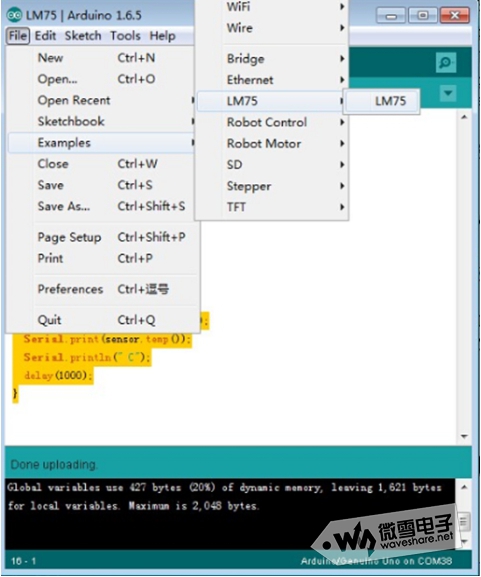Click 'Global variables use 427 bytes' console text
The width and height of the screenshot is (481, 577).
pos(94,488)
